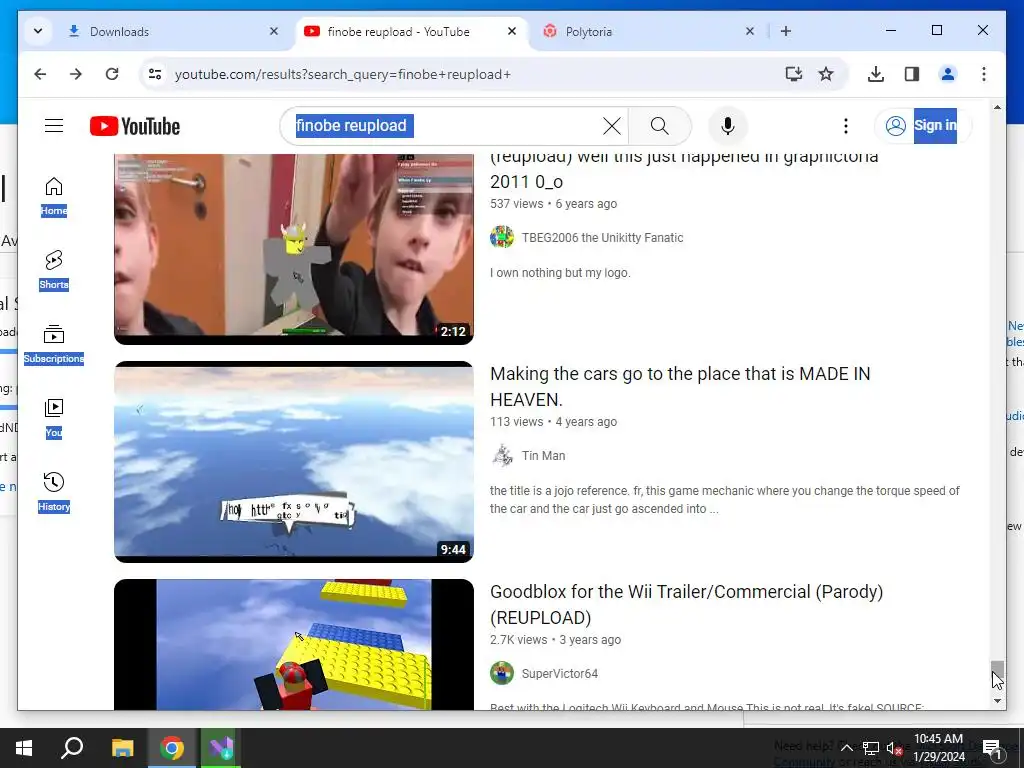Open the Windows Start menu

point(24,748)
